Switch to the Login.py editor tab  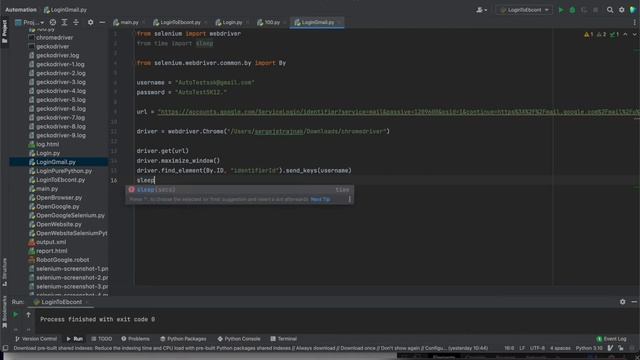click(x=232, y=22)
